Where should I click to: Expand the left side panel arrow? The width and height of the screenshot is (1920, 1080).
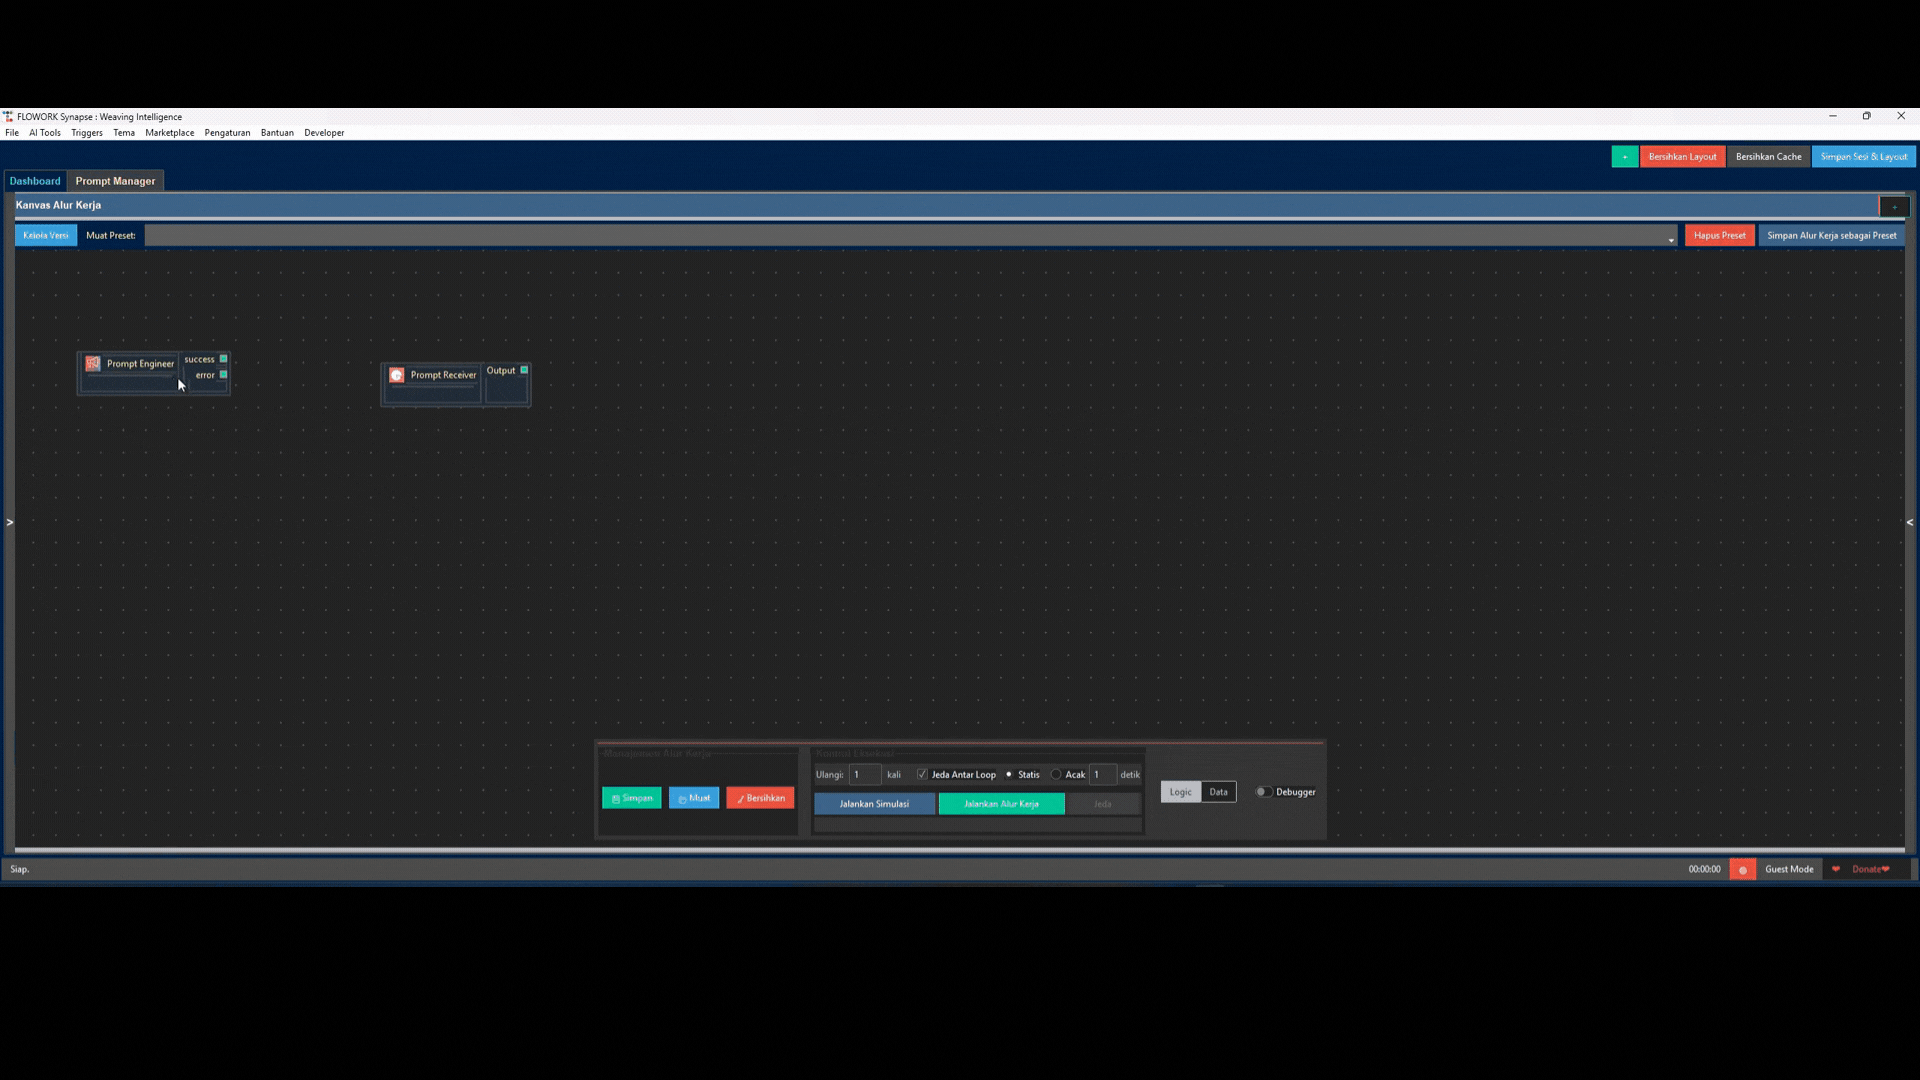coord(10,522)
